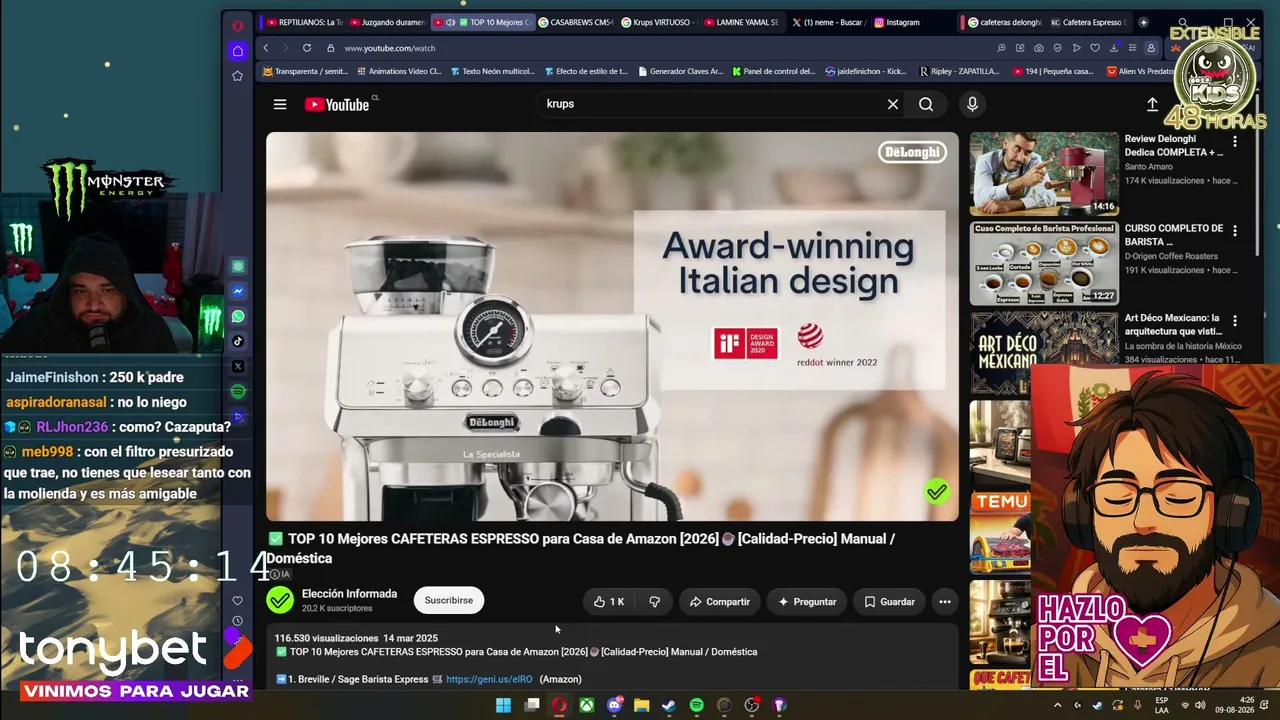Screen dimensions: 1280x720
Task: Switch to Krups VIRTUOSO tab
Action: click(658, 22)
